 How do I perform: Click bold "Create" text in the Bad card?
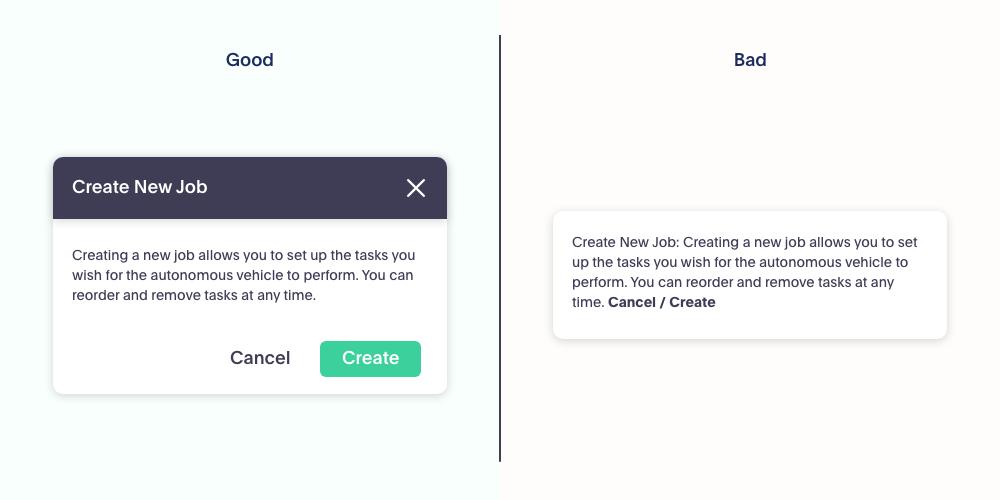(693, 302)
